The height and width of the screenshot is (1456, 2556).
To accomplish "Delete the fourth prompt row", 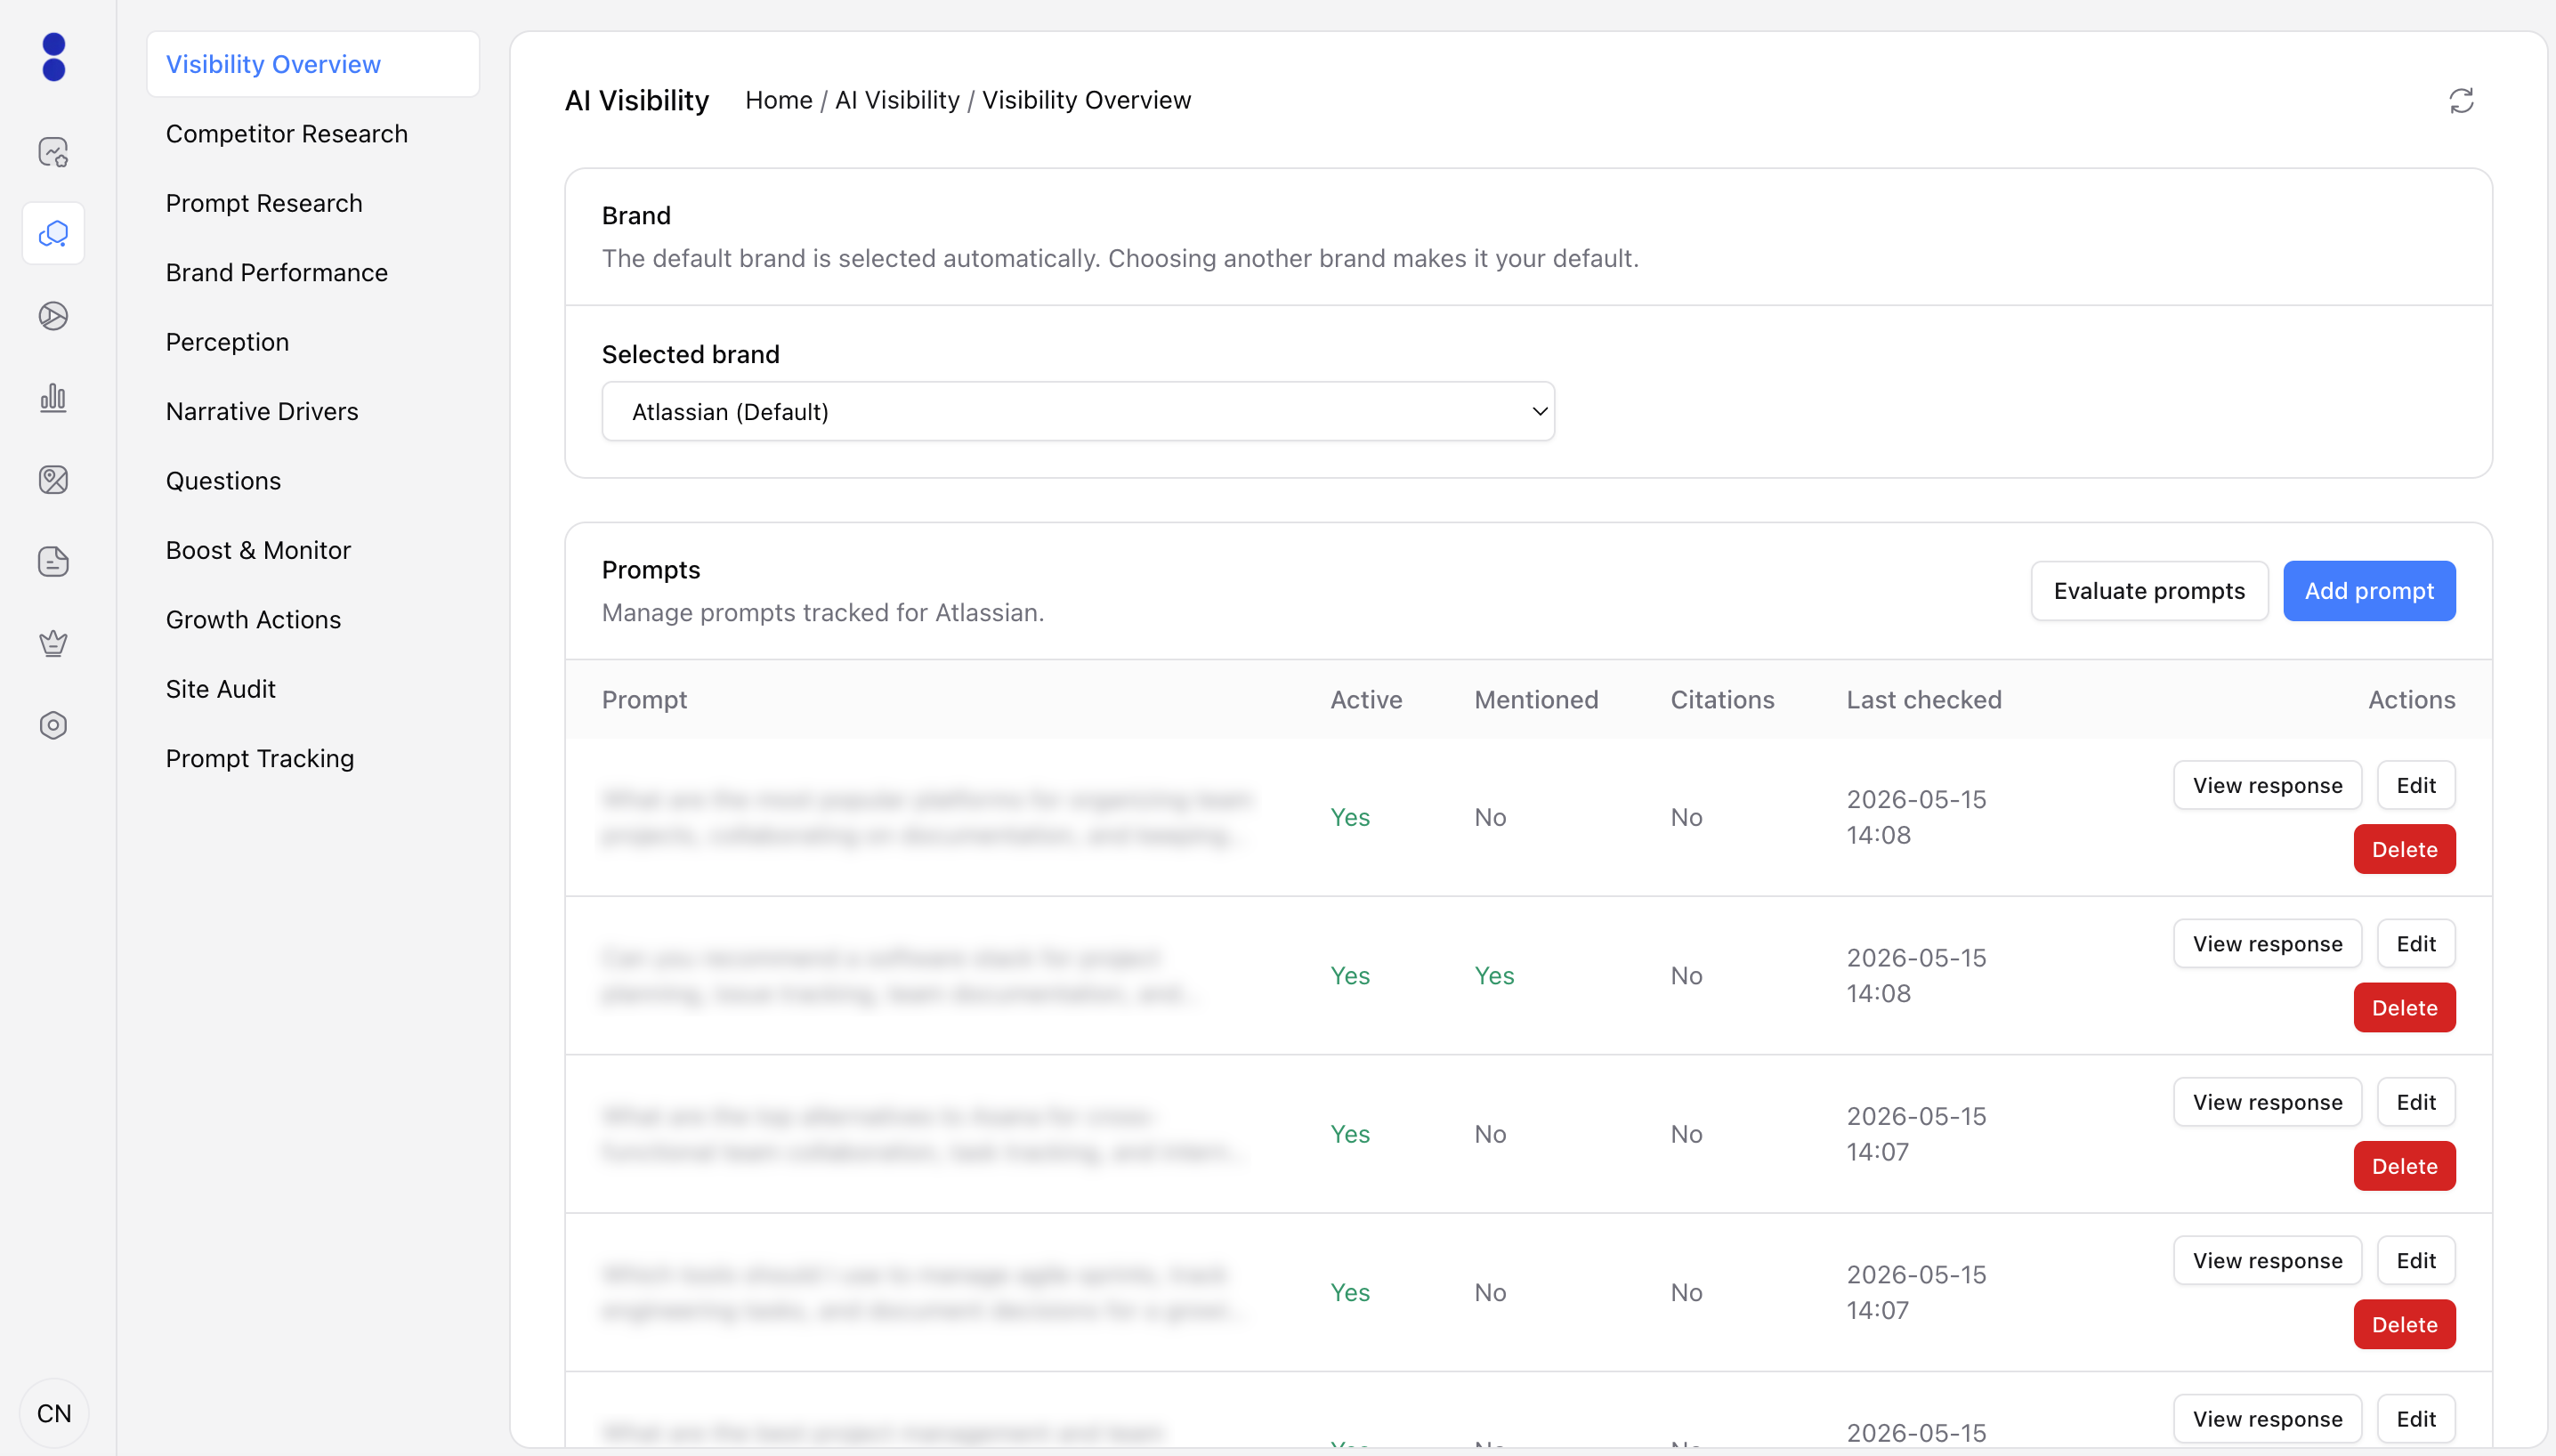I will click(2404, 1325).
